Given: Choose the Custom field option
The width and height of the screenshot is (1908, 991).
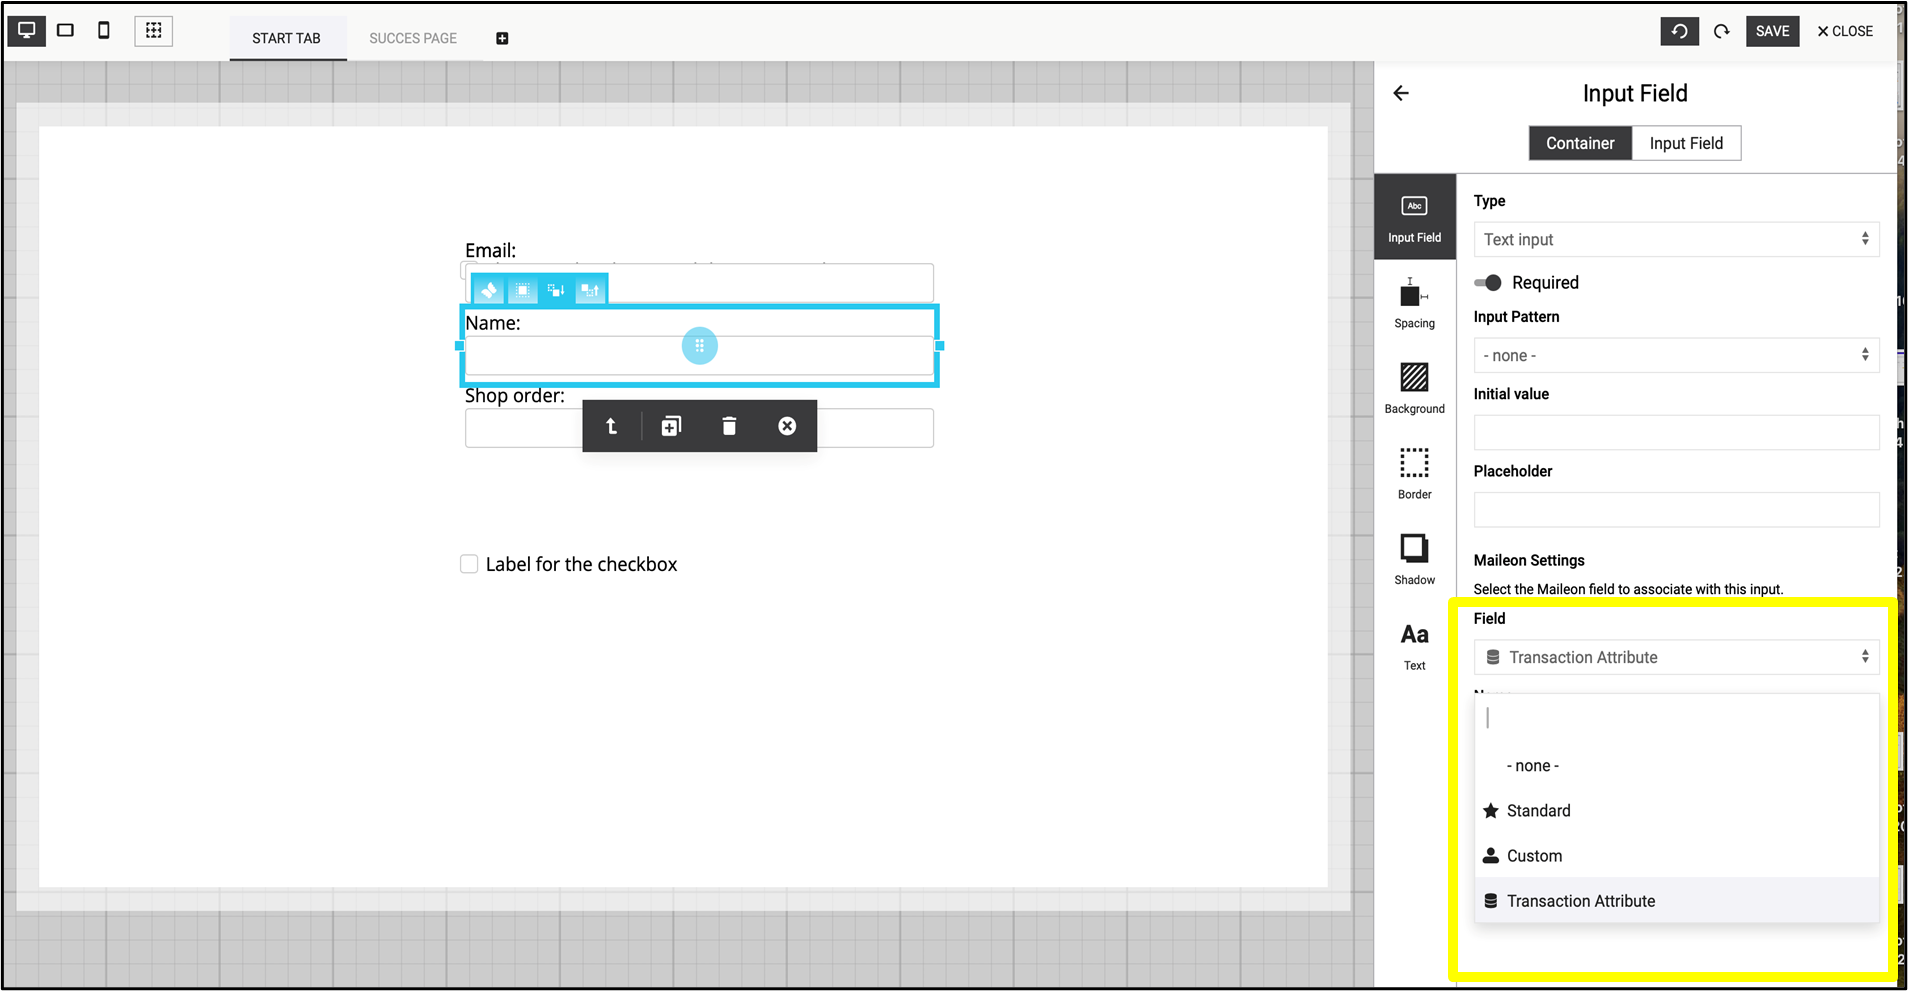Looking at the screenshot, I should [x=1677, y=856].
